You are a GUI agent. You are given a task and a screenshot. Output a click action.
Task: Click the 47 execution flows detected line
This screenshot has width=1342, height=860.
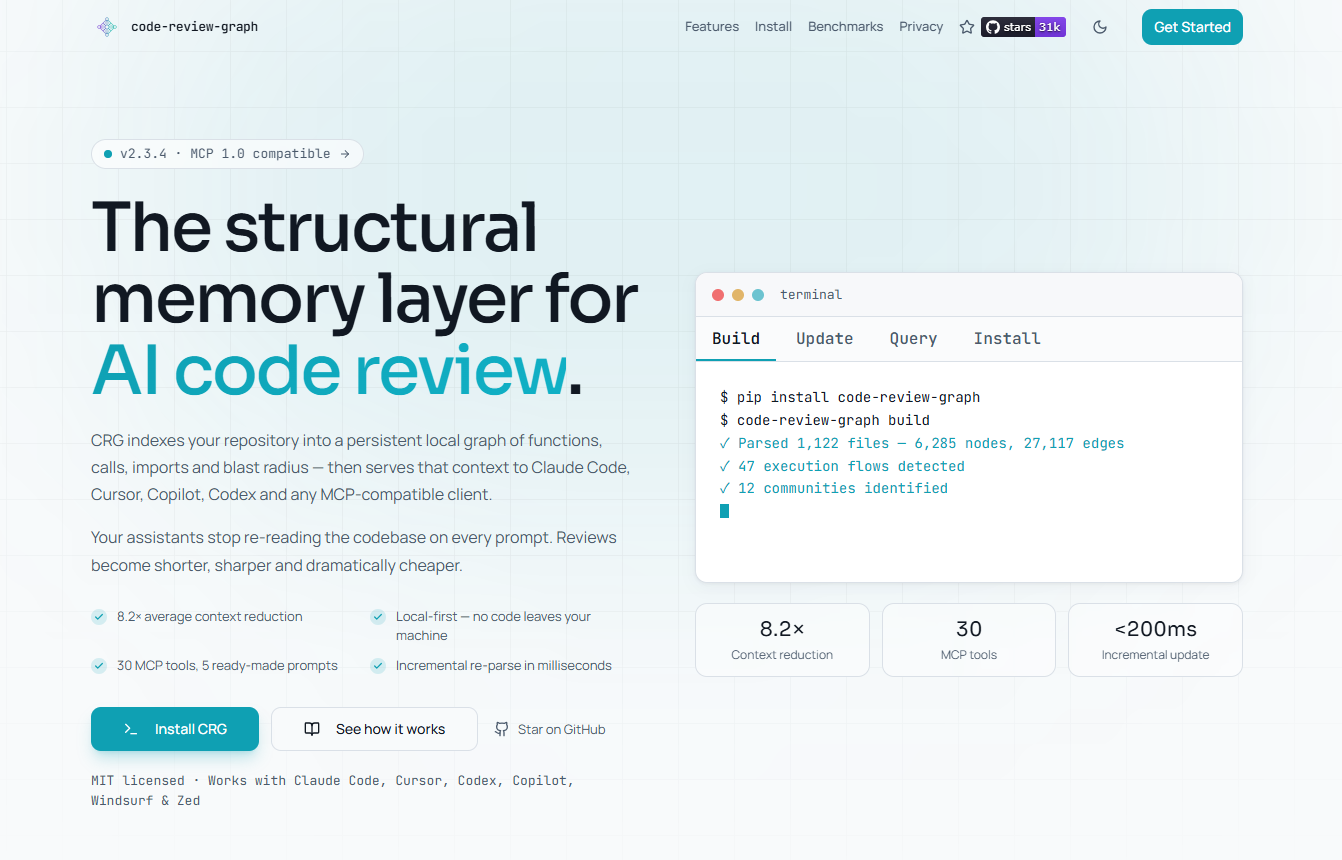pyautogui.click(x=842, y=466)
